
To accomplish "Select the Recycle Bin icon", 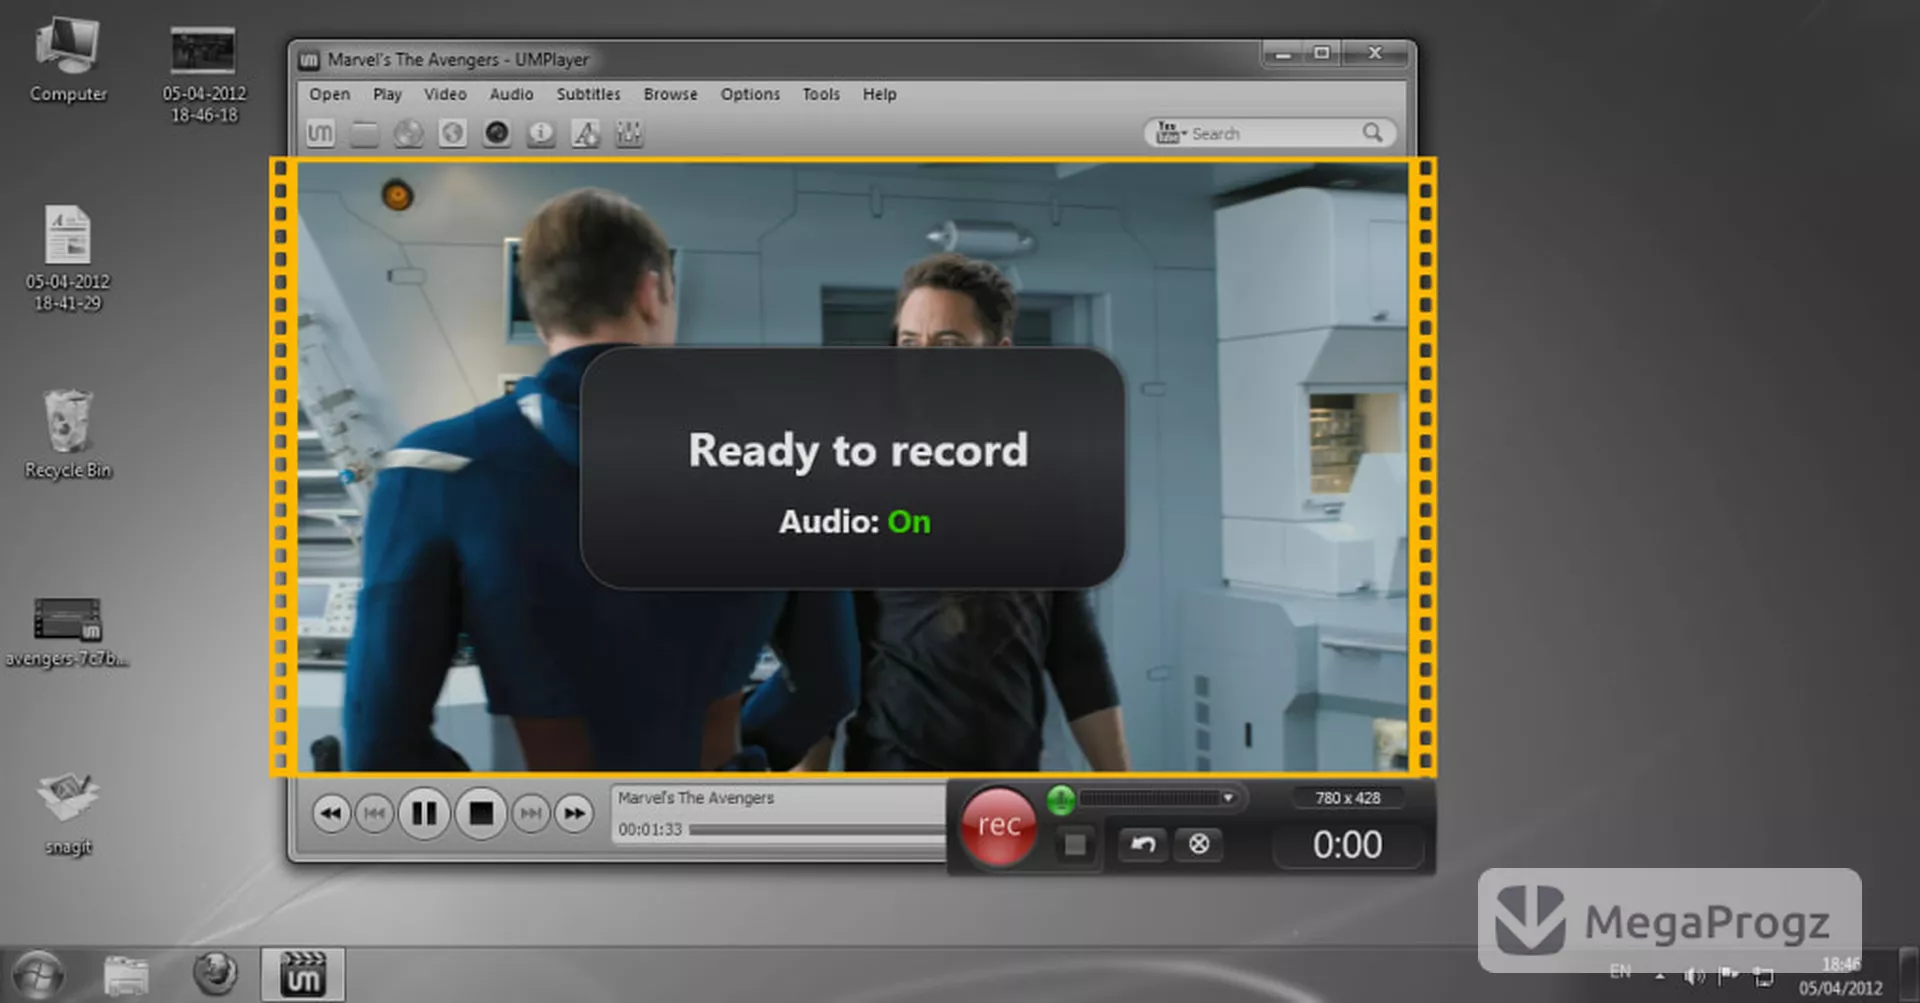I will [x=68, y=434].
